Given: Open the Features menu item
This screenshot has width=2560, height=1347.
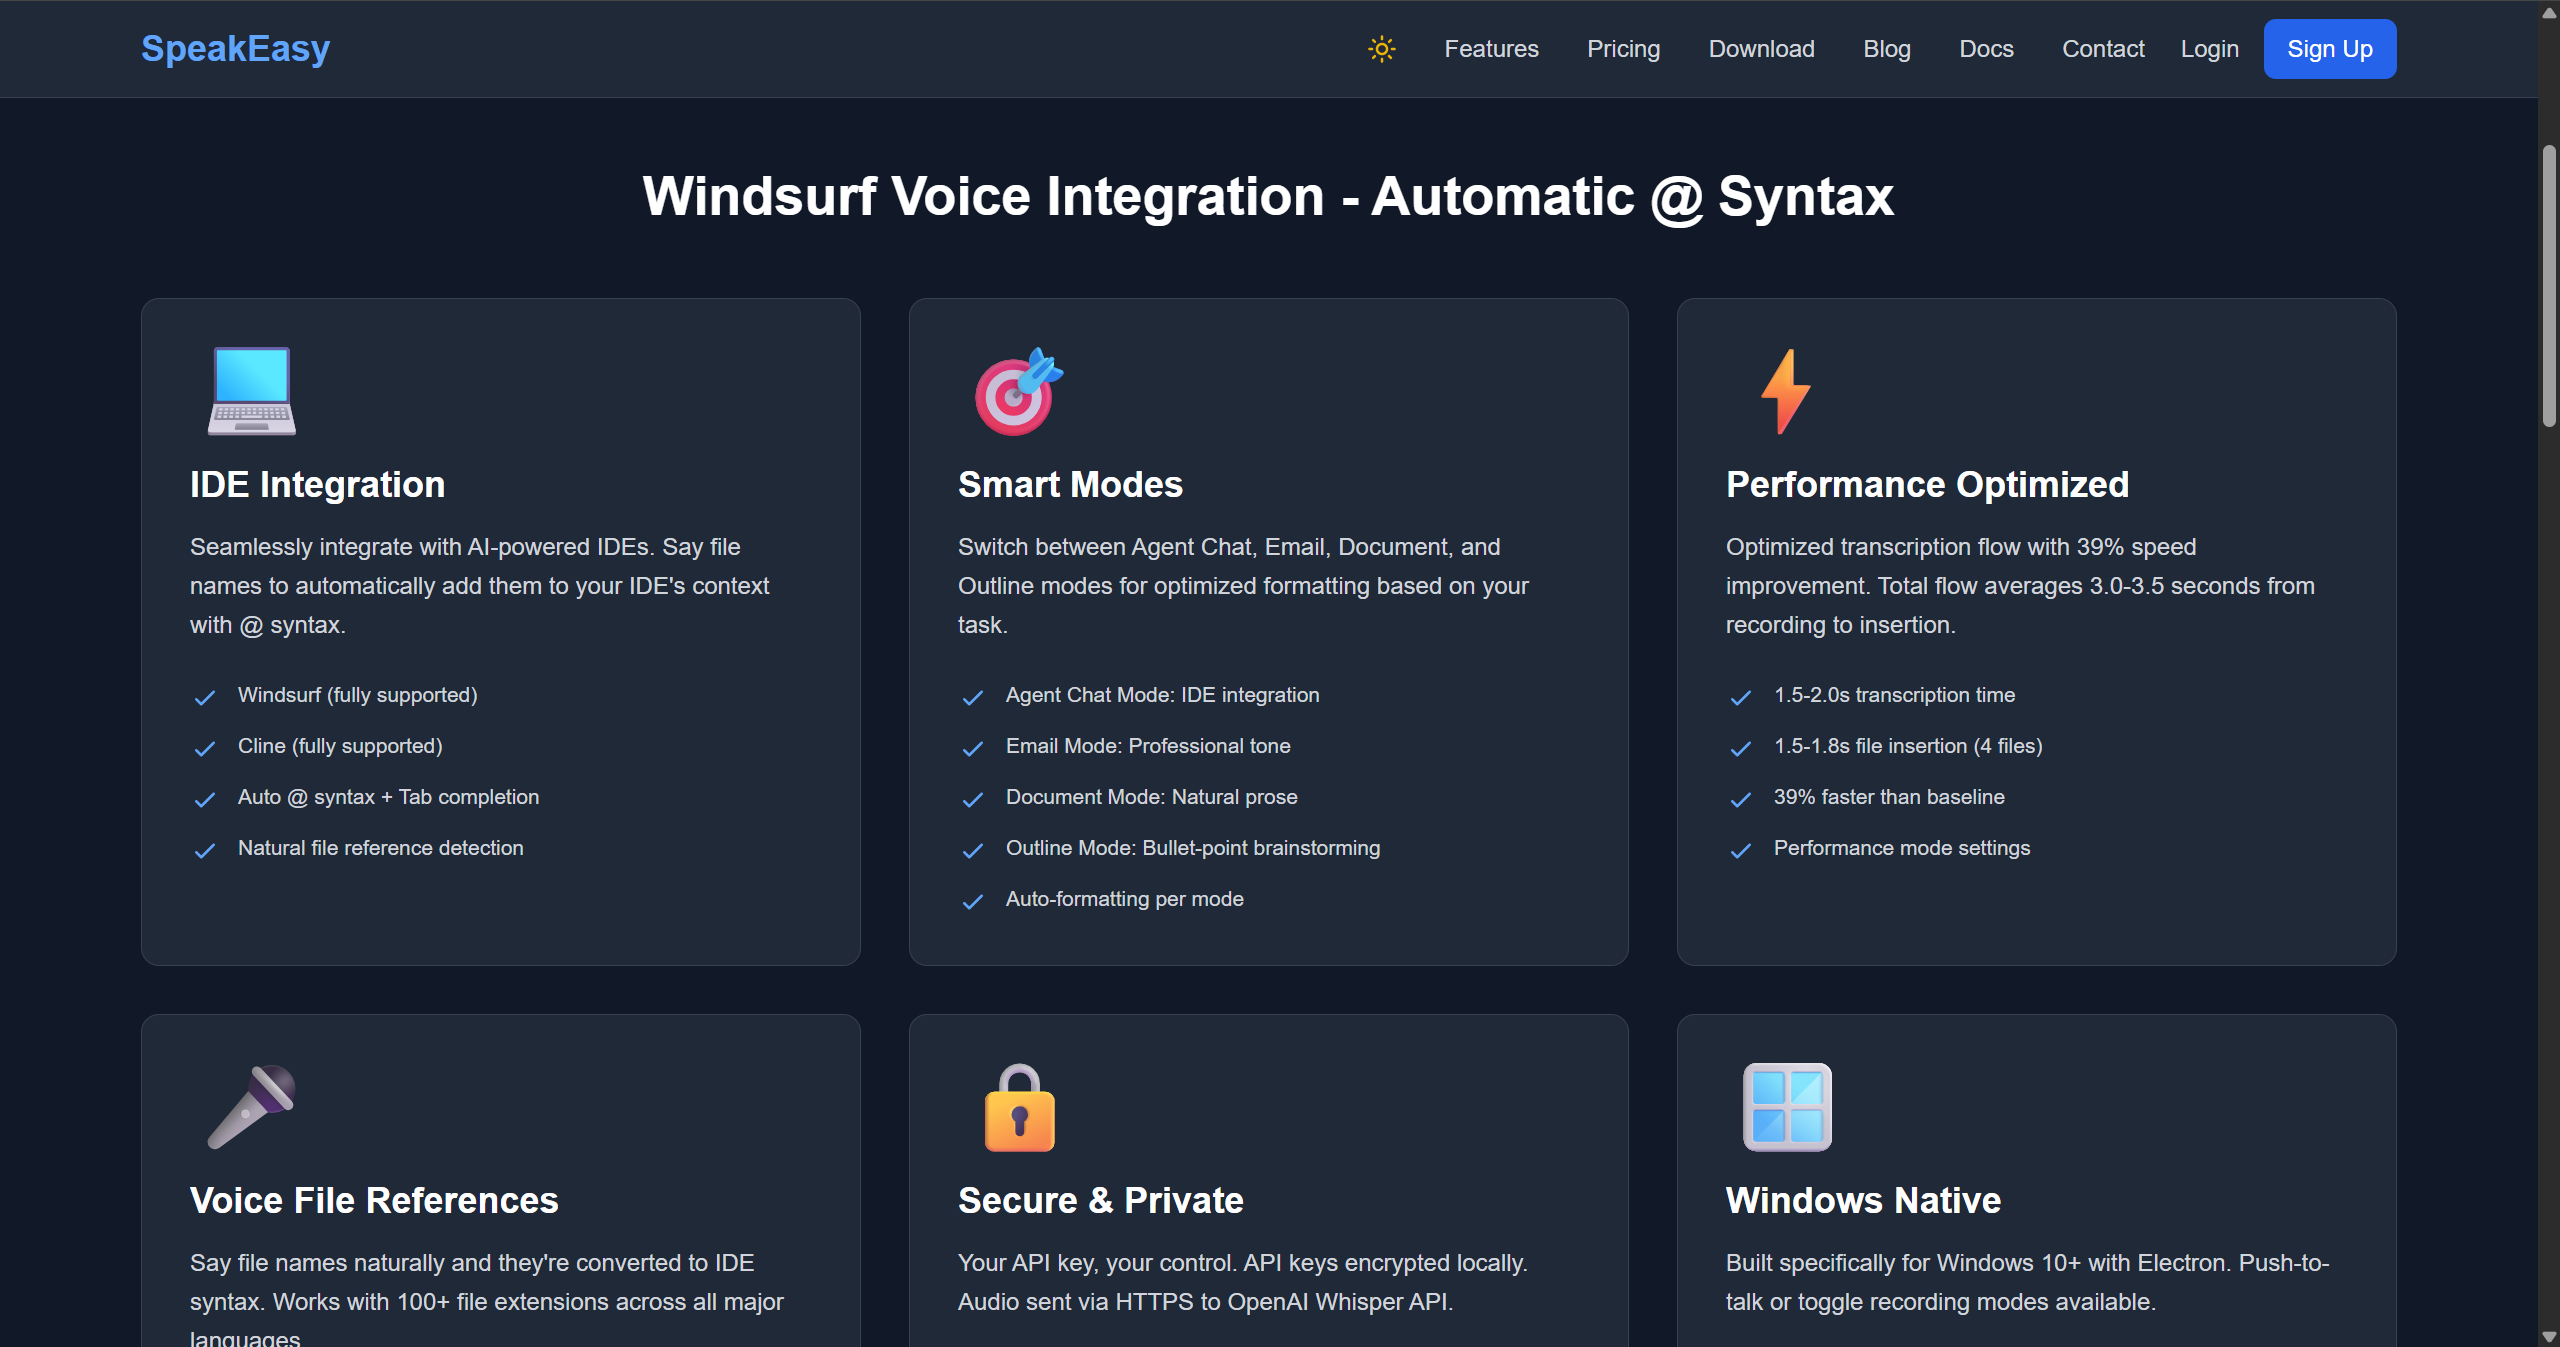Looking at the screenshot, I should (x=1491, y=49).
